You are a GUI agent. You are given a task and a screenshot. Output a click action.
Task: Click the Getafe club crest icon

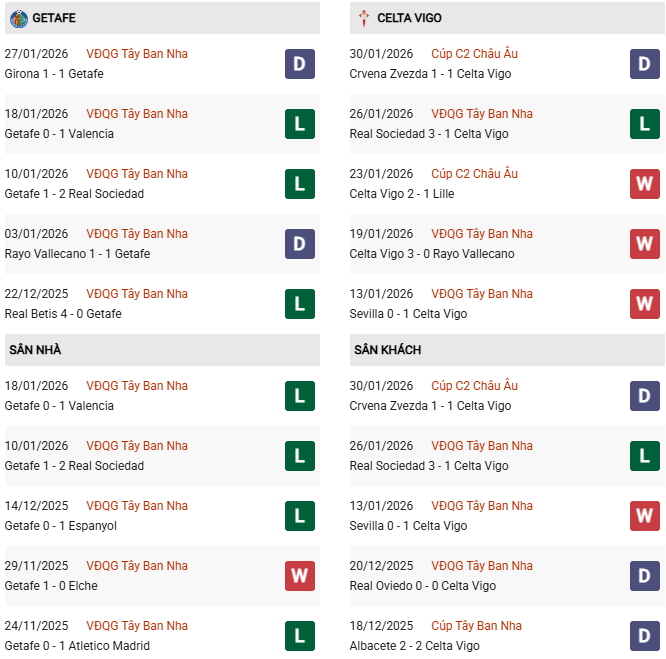18,18
